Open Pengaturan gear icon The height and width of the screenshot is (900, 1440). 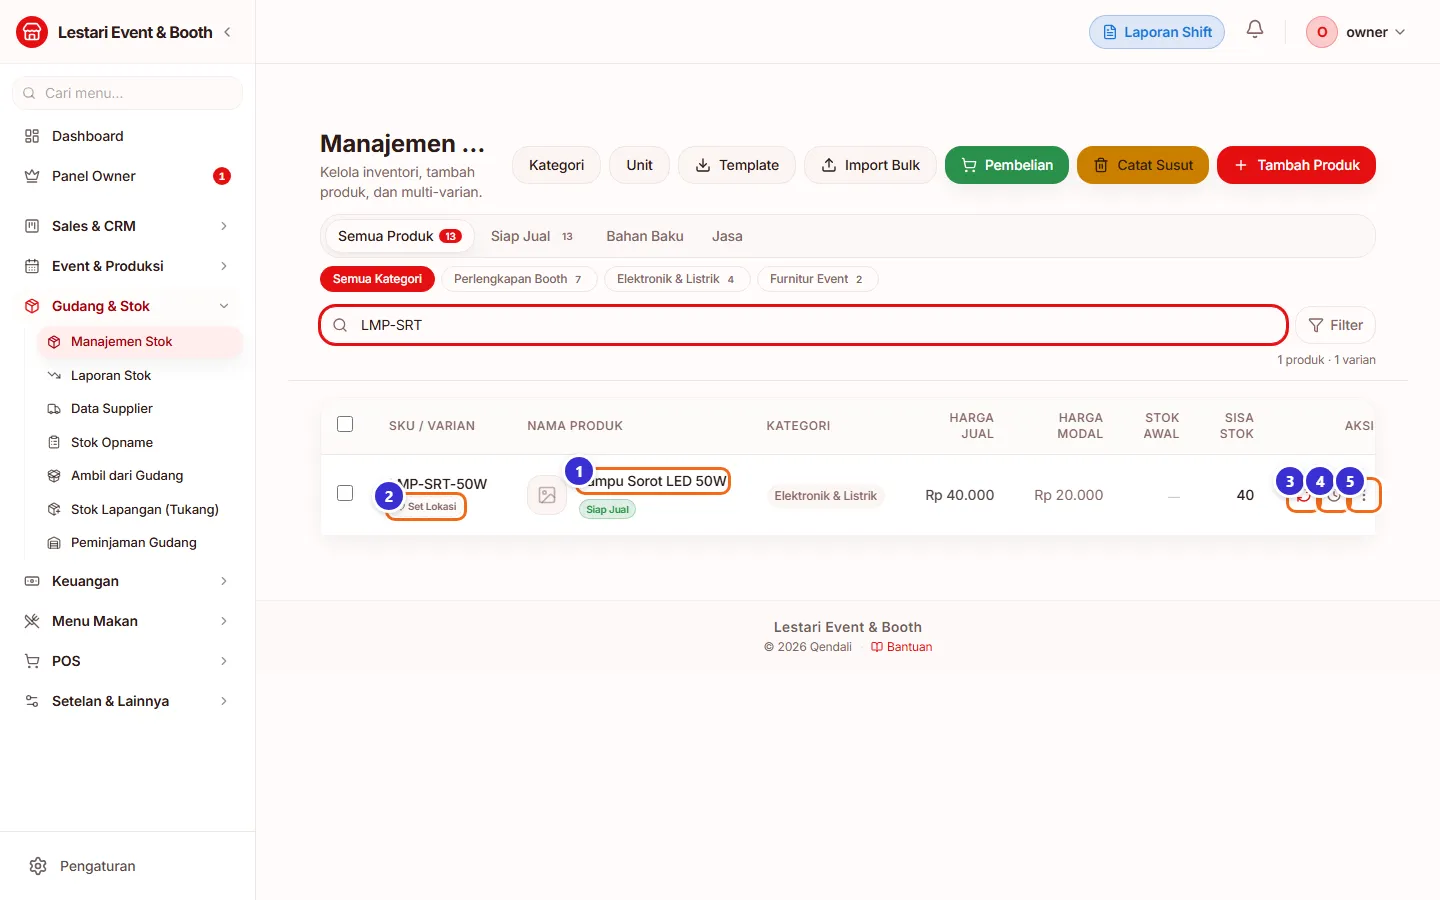click(x=38, y=866)
